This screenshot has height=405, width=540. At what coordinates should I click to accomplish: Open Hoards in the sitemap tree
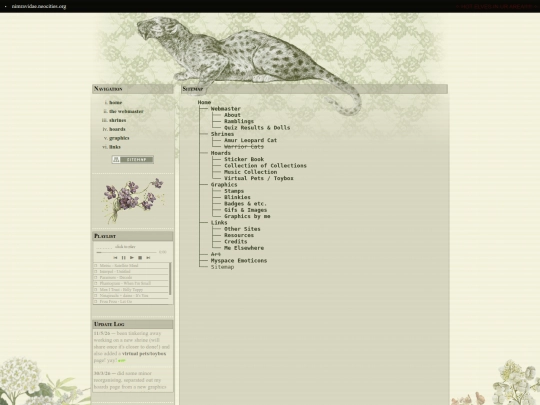click(x=221, y=153)
